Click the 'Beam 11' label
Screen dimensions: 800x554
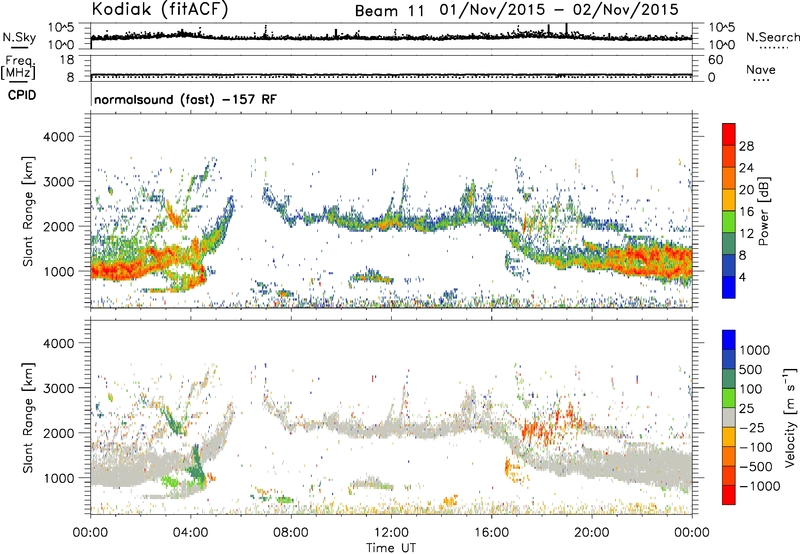tap(389, 11)
